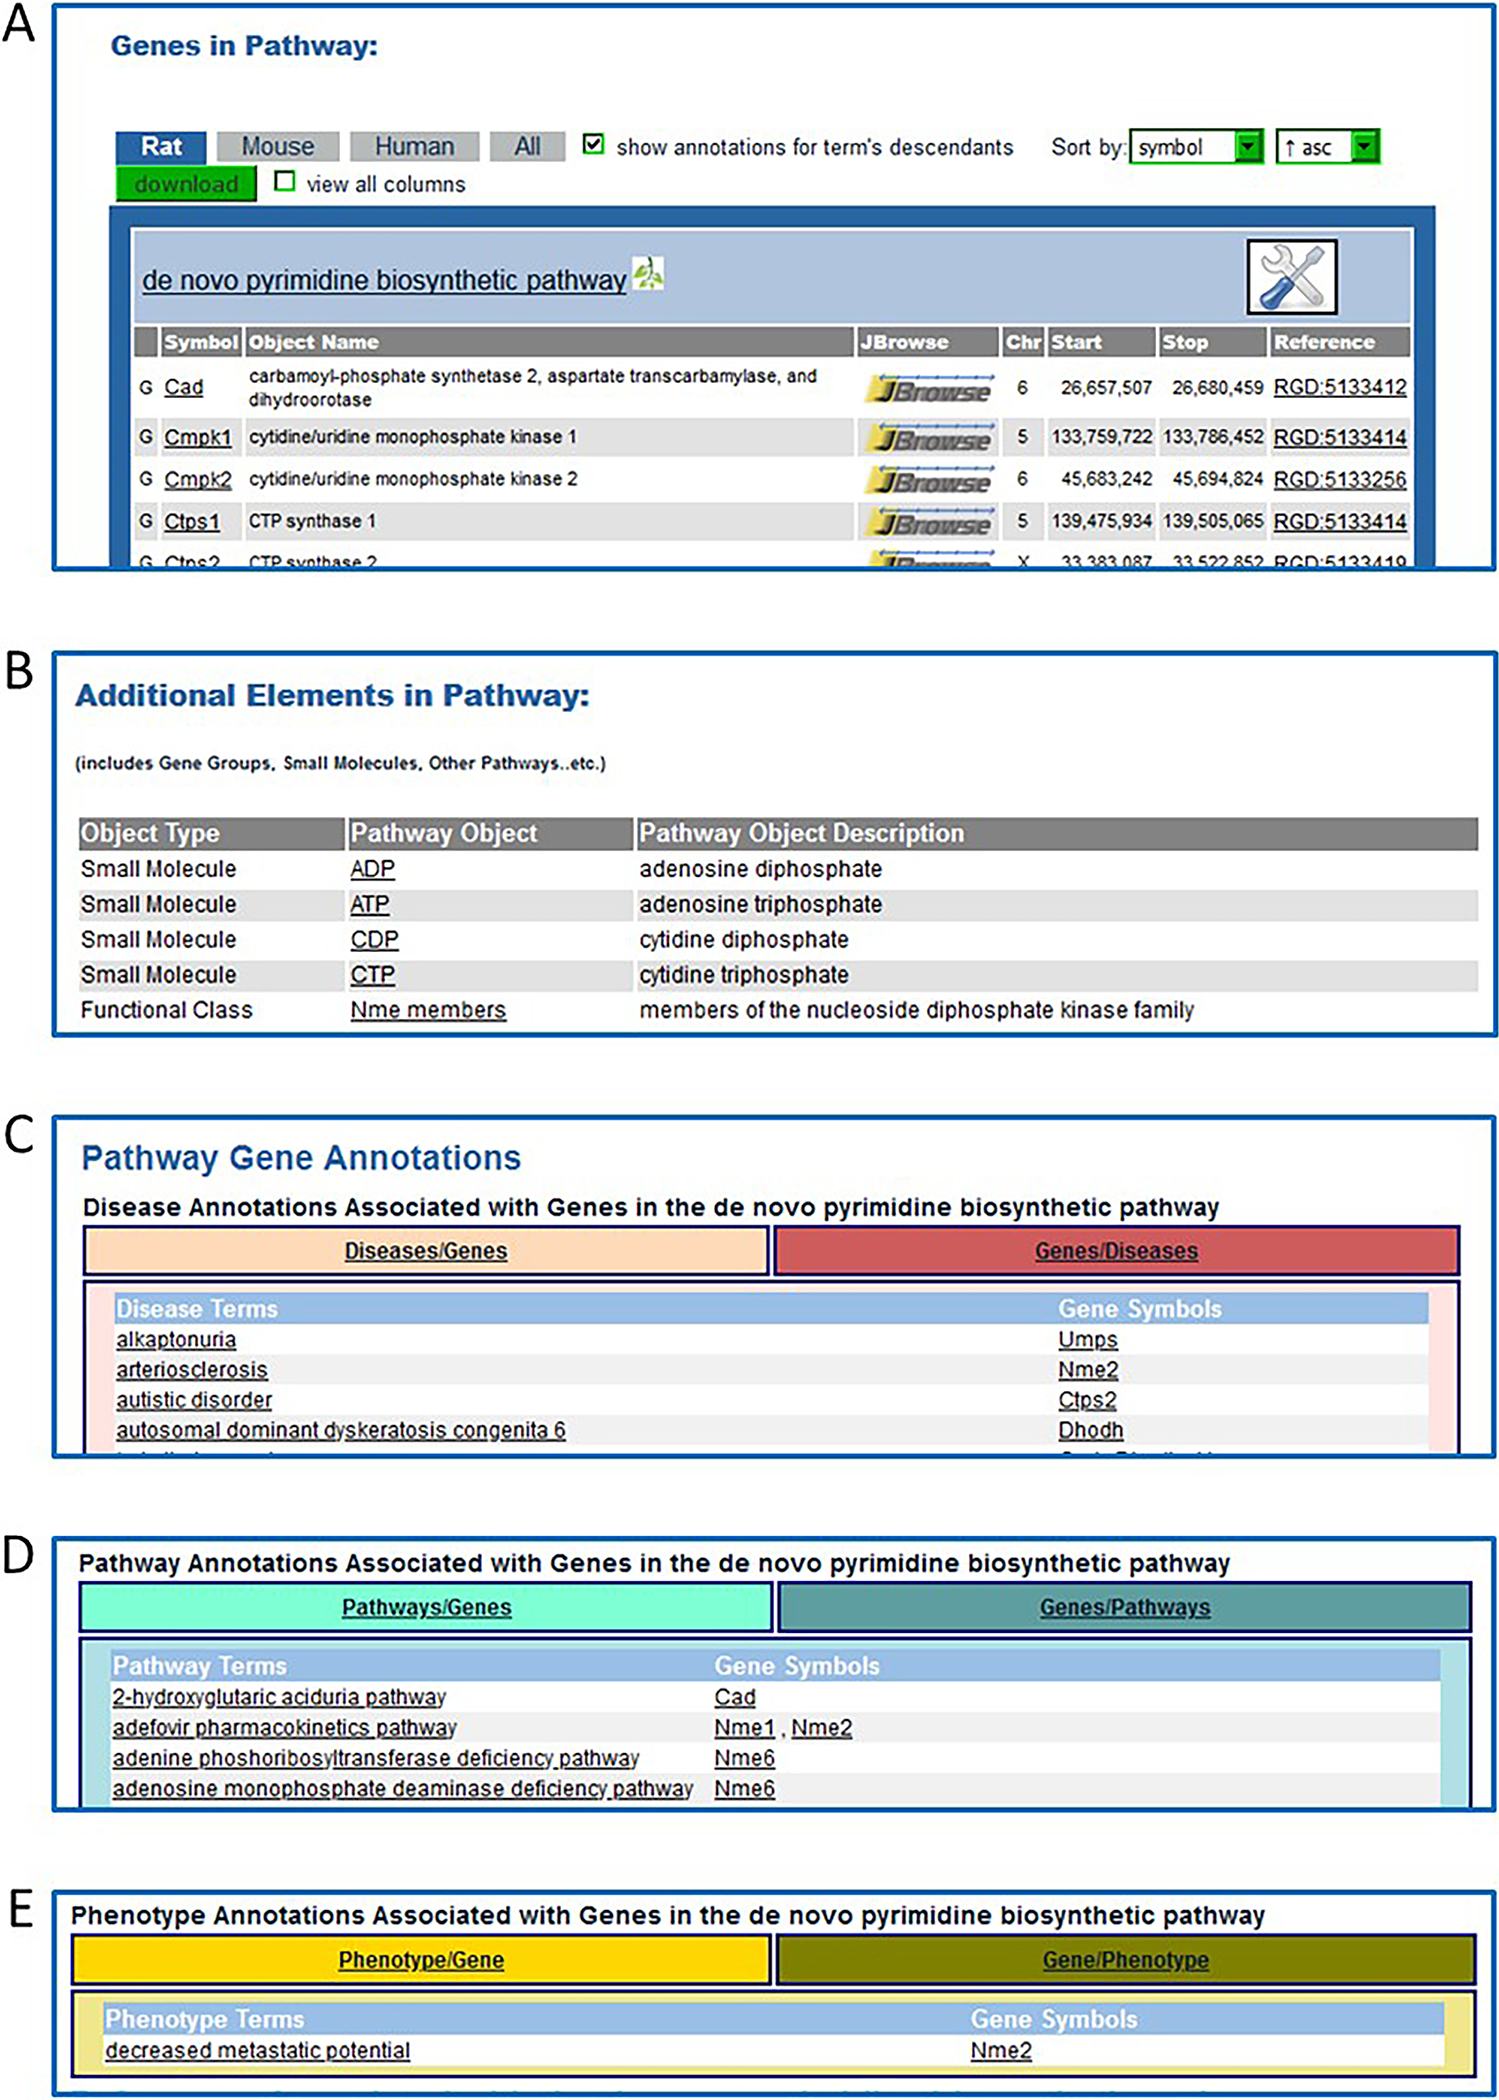The width and height of the screenshot is (1499, 2100).
Task: Open the wrench and screwdriver tools icon
Action: [x=1291, y=277]
